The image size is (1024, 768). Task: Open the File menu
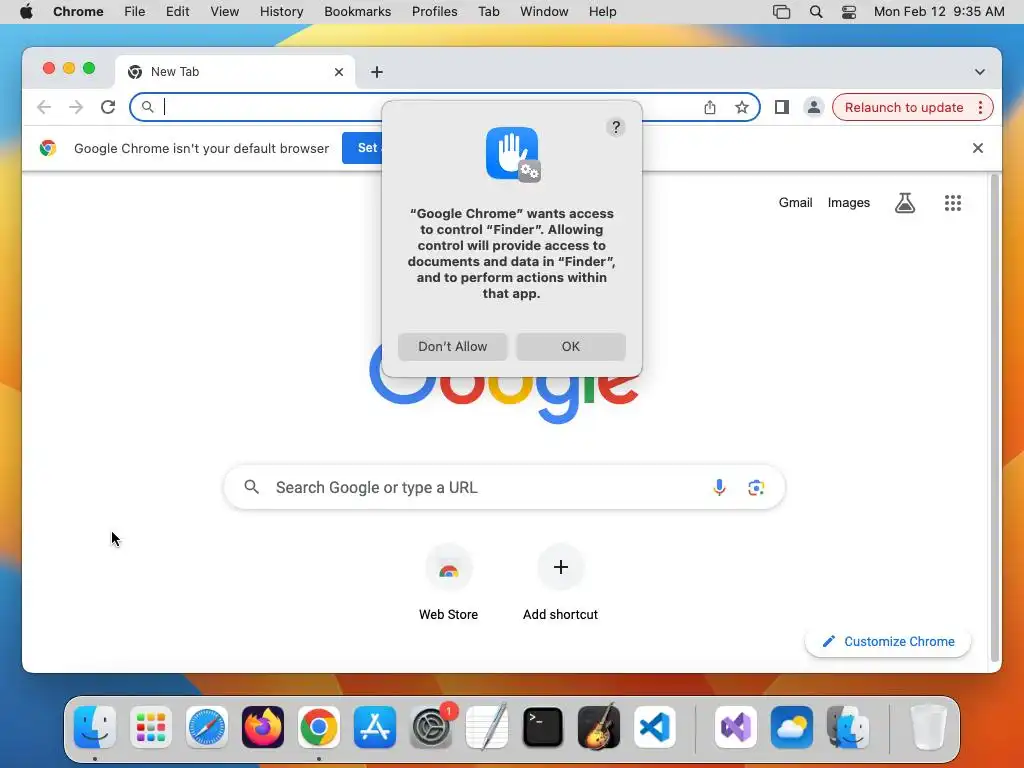coord(135,12)
